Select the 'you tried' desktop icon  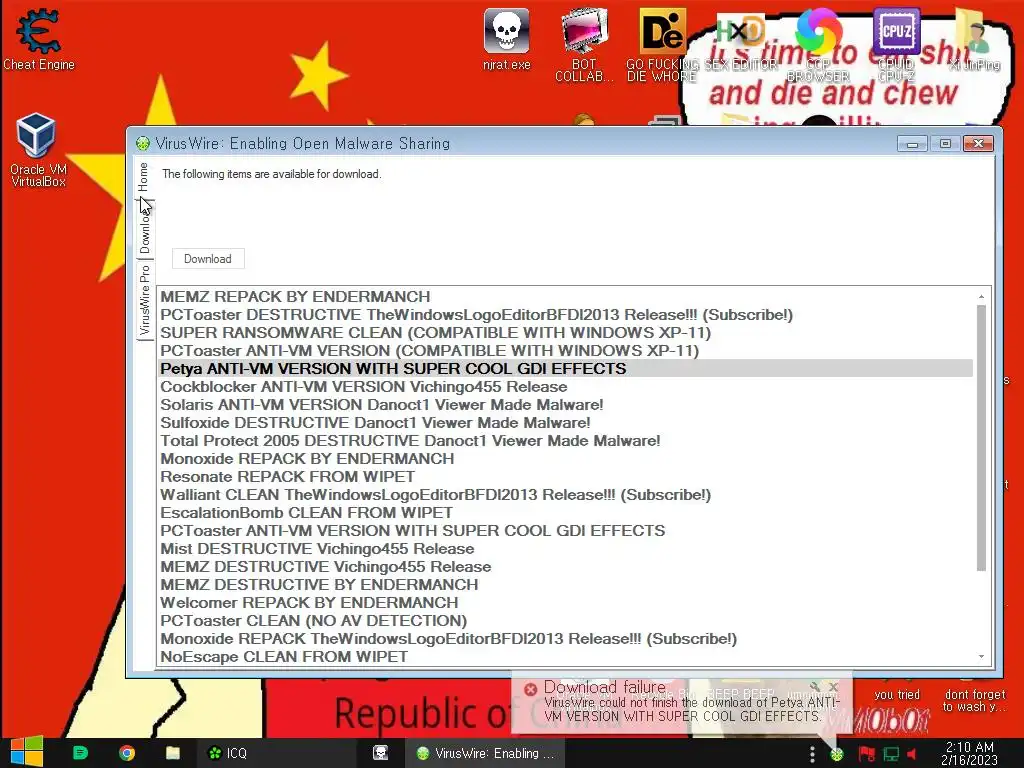pyautogui.click(x=897, y=692)
